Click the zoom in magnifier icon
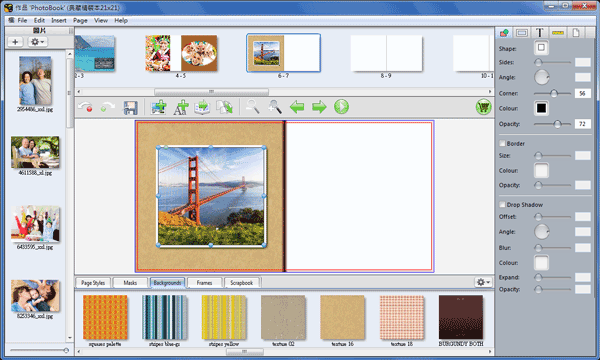Viewport: 600px width, 360px height. (x=275, y=107)
